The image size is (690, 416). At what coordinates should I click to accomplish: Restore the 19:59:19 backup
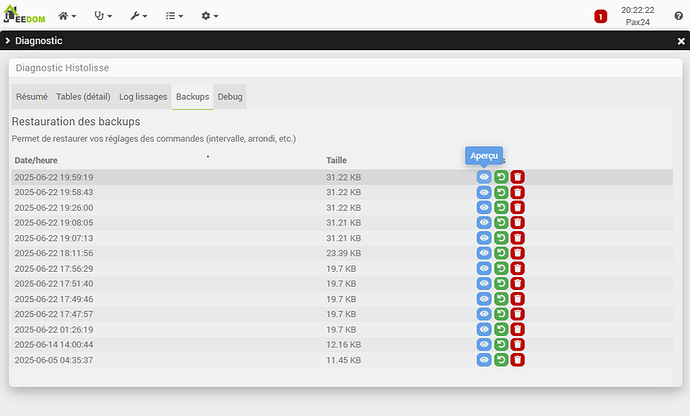click(501, 177)
